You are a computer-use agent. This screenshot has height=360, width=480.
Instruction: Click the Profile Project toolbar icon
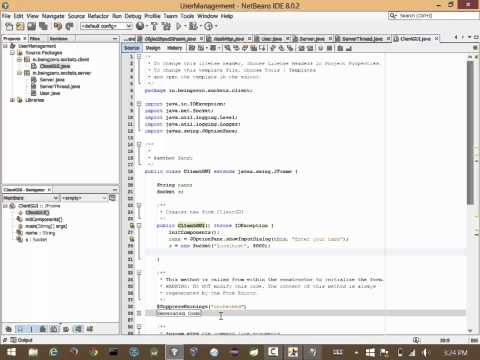pos(208,26)
